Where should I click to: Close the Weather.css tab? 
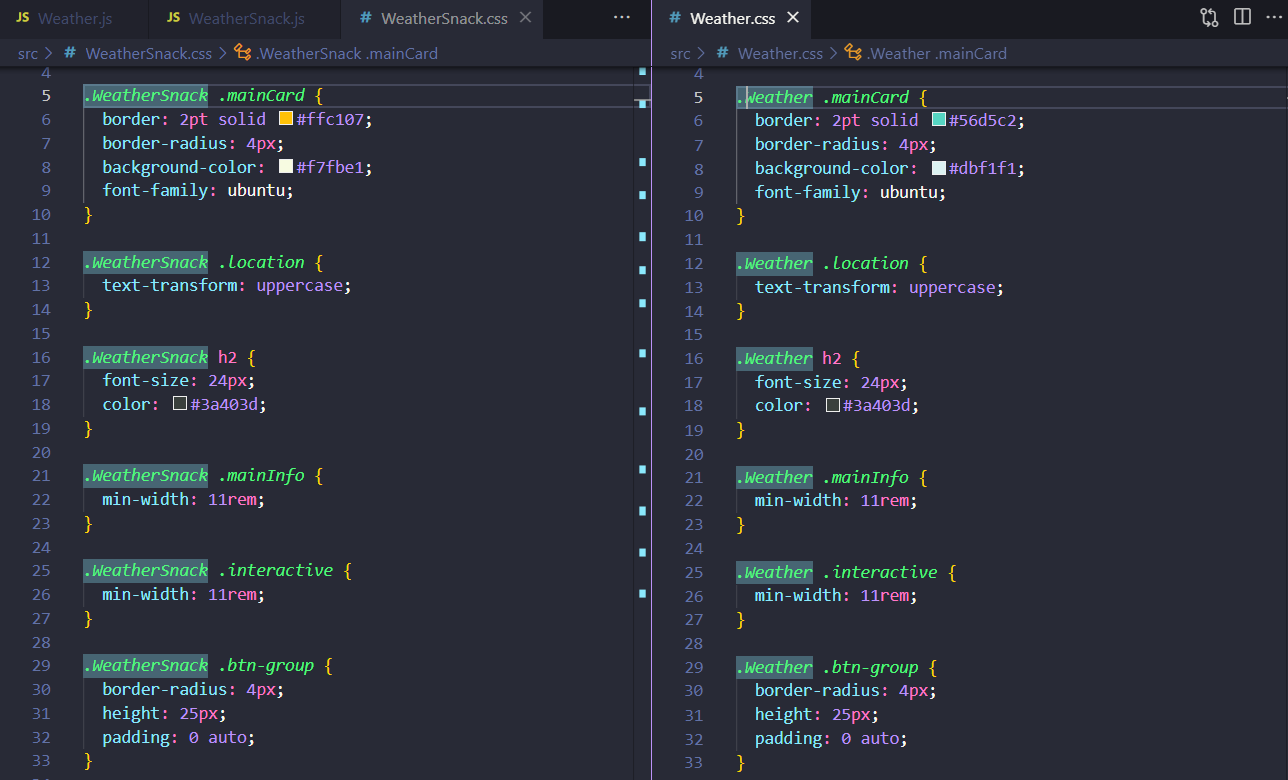794,18
